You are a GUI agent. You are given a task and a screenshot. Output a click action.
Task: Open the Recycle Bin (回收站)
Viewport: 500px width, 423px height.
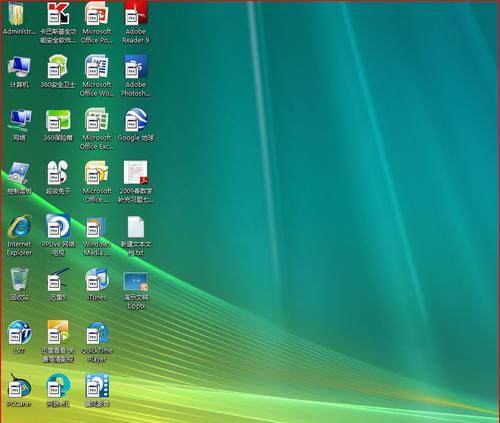coord(19,279)
